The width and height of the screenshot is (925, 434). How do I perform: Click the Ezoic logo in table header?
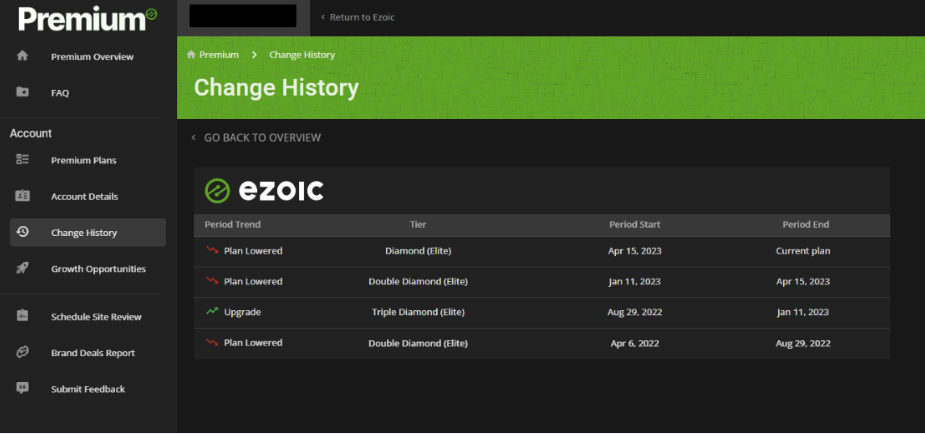[x=264, y=190]
